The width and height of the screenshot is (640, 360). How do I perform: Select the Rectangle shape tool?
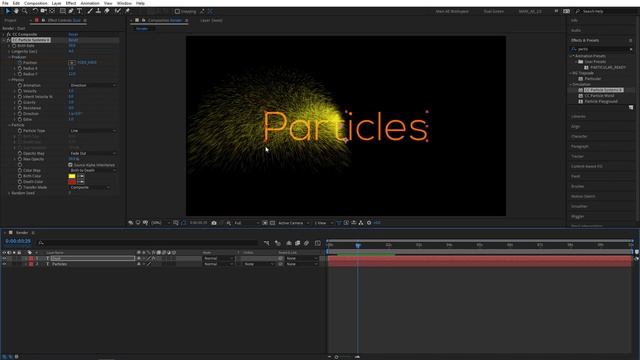point(62,11)
